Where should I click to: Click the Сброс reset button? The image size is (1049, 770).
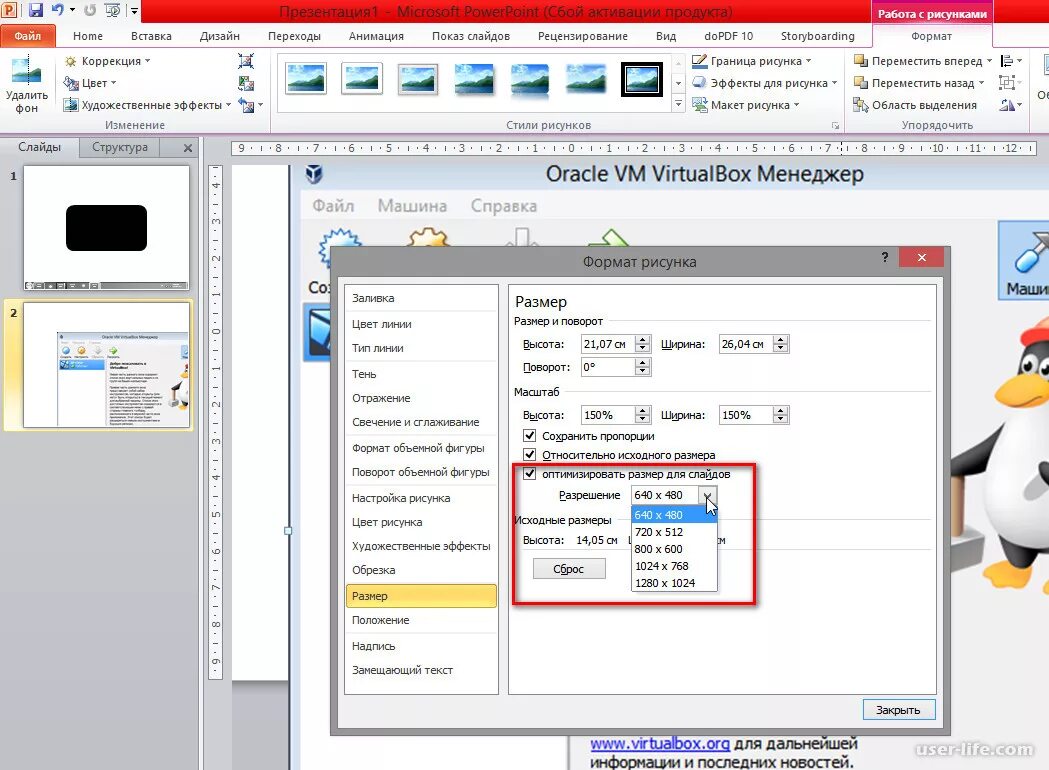point(569,569)
